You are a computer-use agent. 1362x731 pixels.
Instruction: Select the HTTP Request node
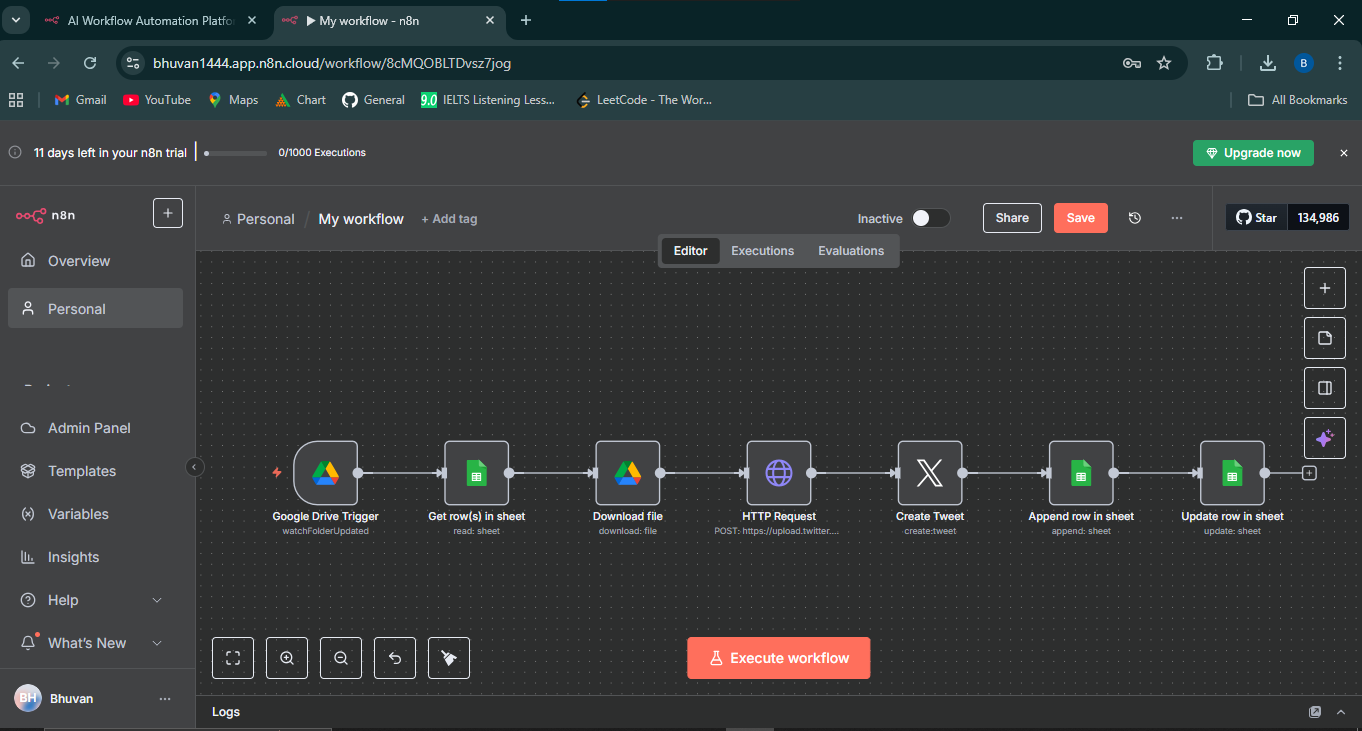(778, 472)
